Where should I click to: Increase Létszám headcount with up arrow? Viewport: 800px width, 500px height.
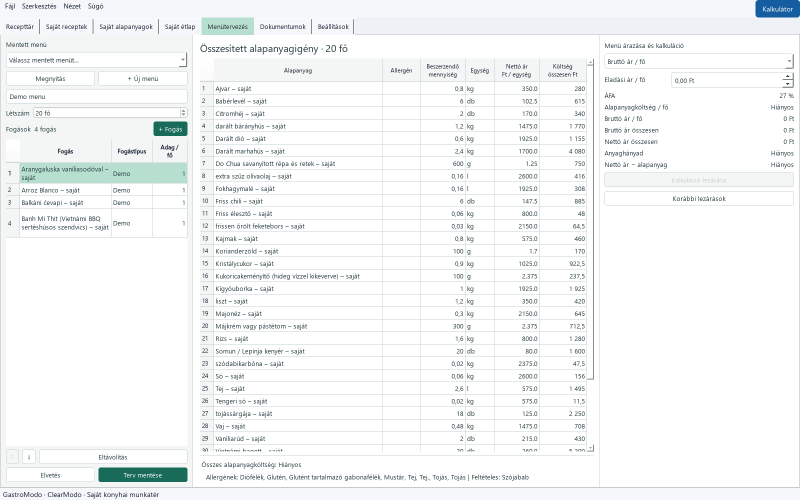click(183, 111)
